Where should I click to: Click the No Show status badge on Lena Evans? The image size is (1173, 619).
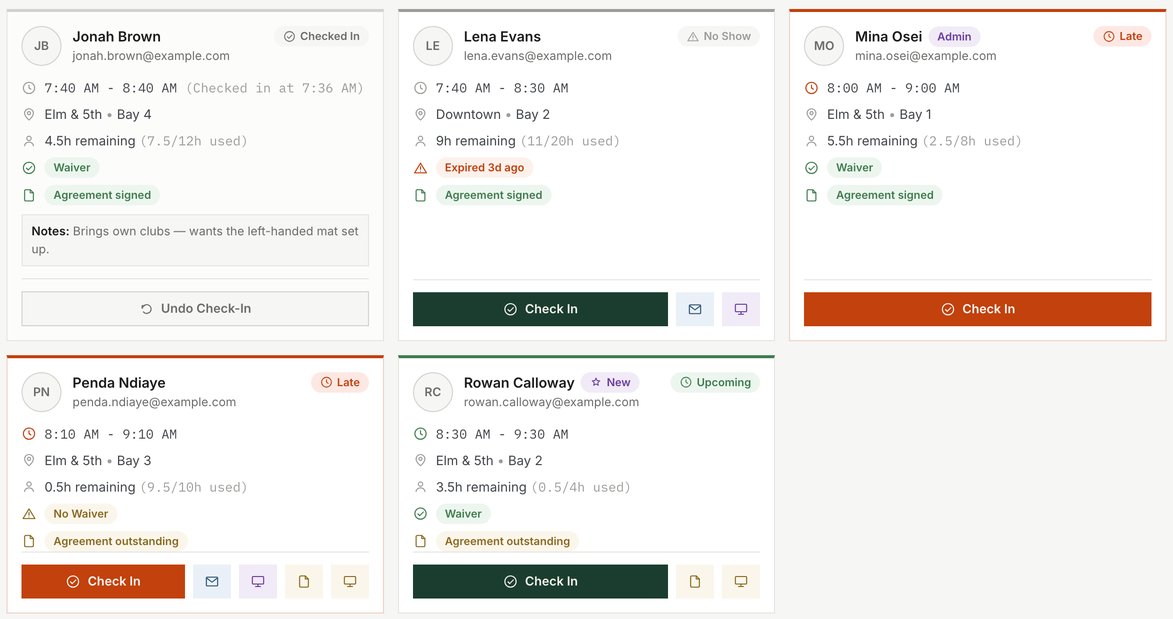click(x=719, y=36)
